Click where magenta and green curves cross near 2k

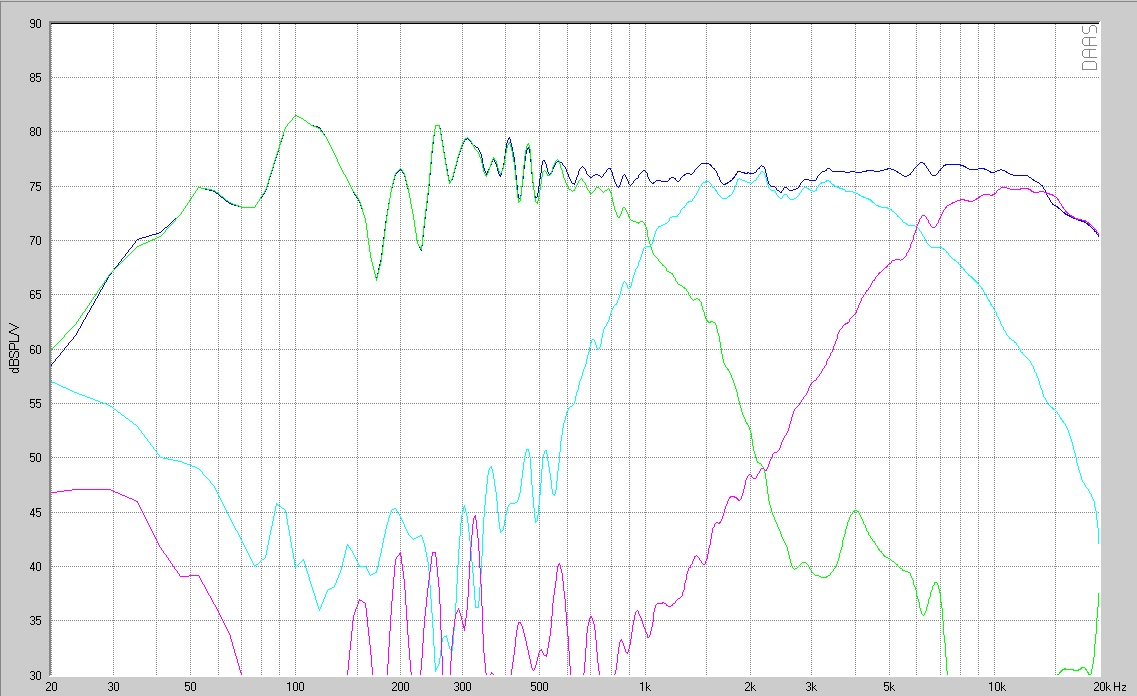761,469
